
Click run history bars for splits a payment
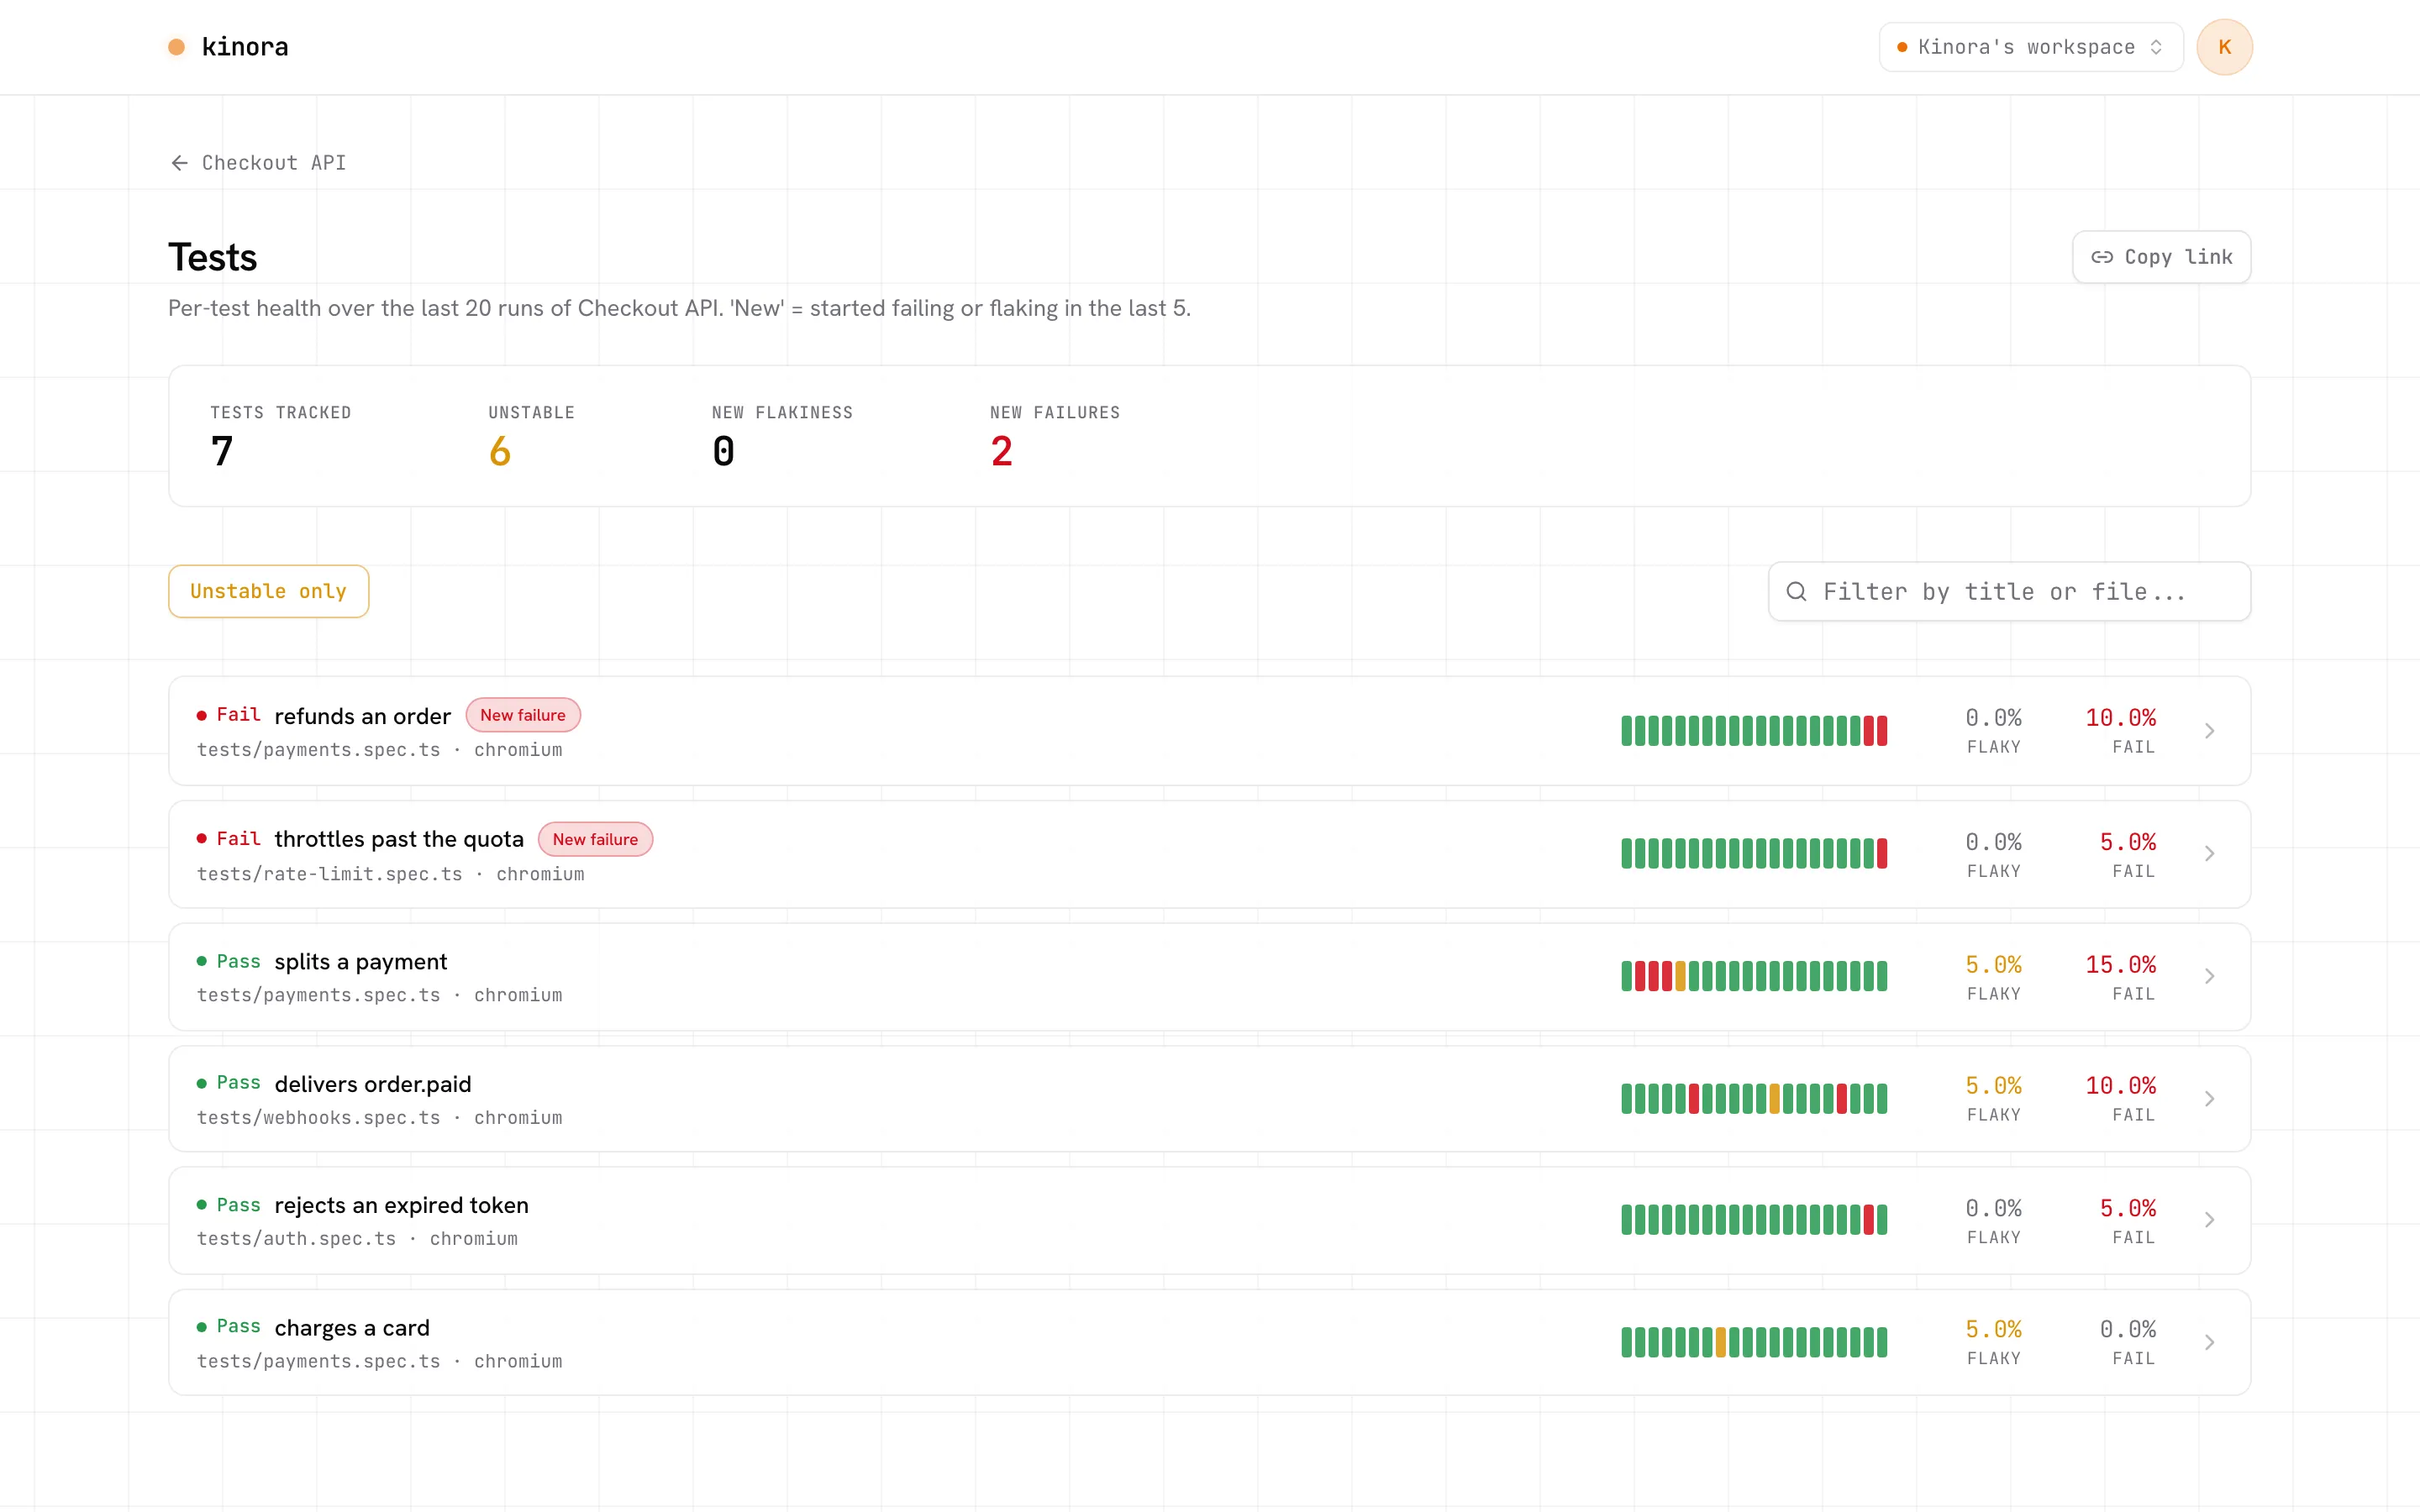[1754, 976]
